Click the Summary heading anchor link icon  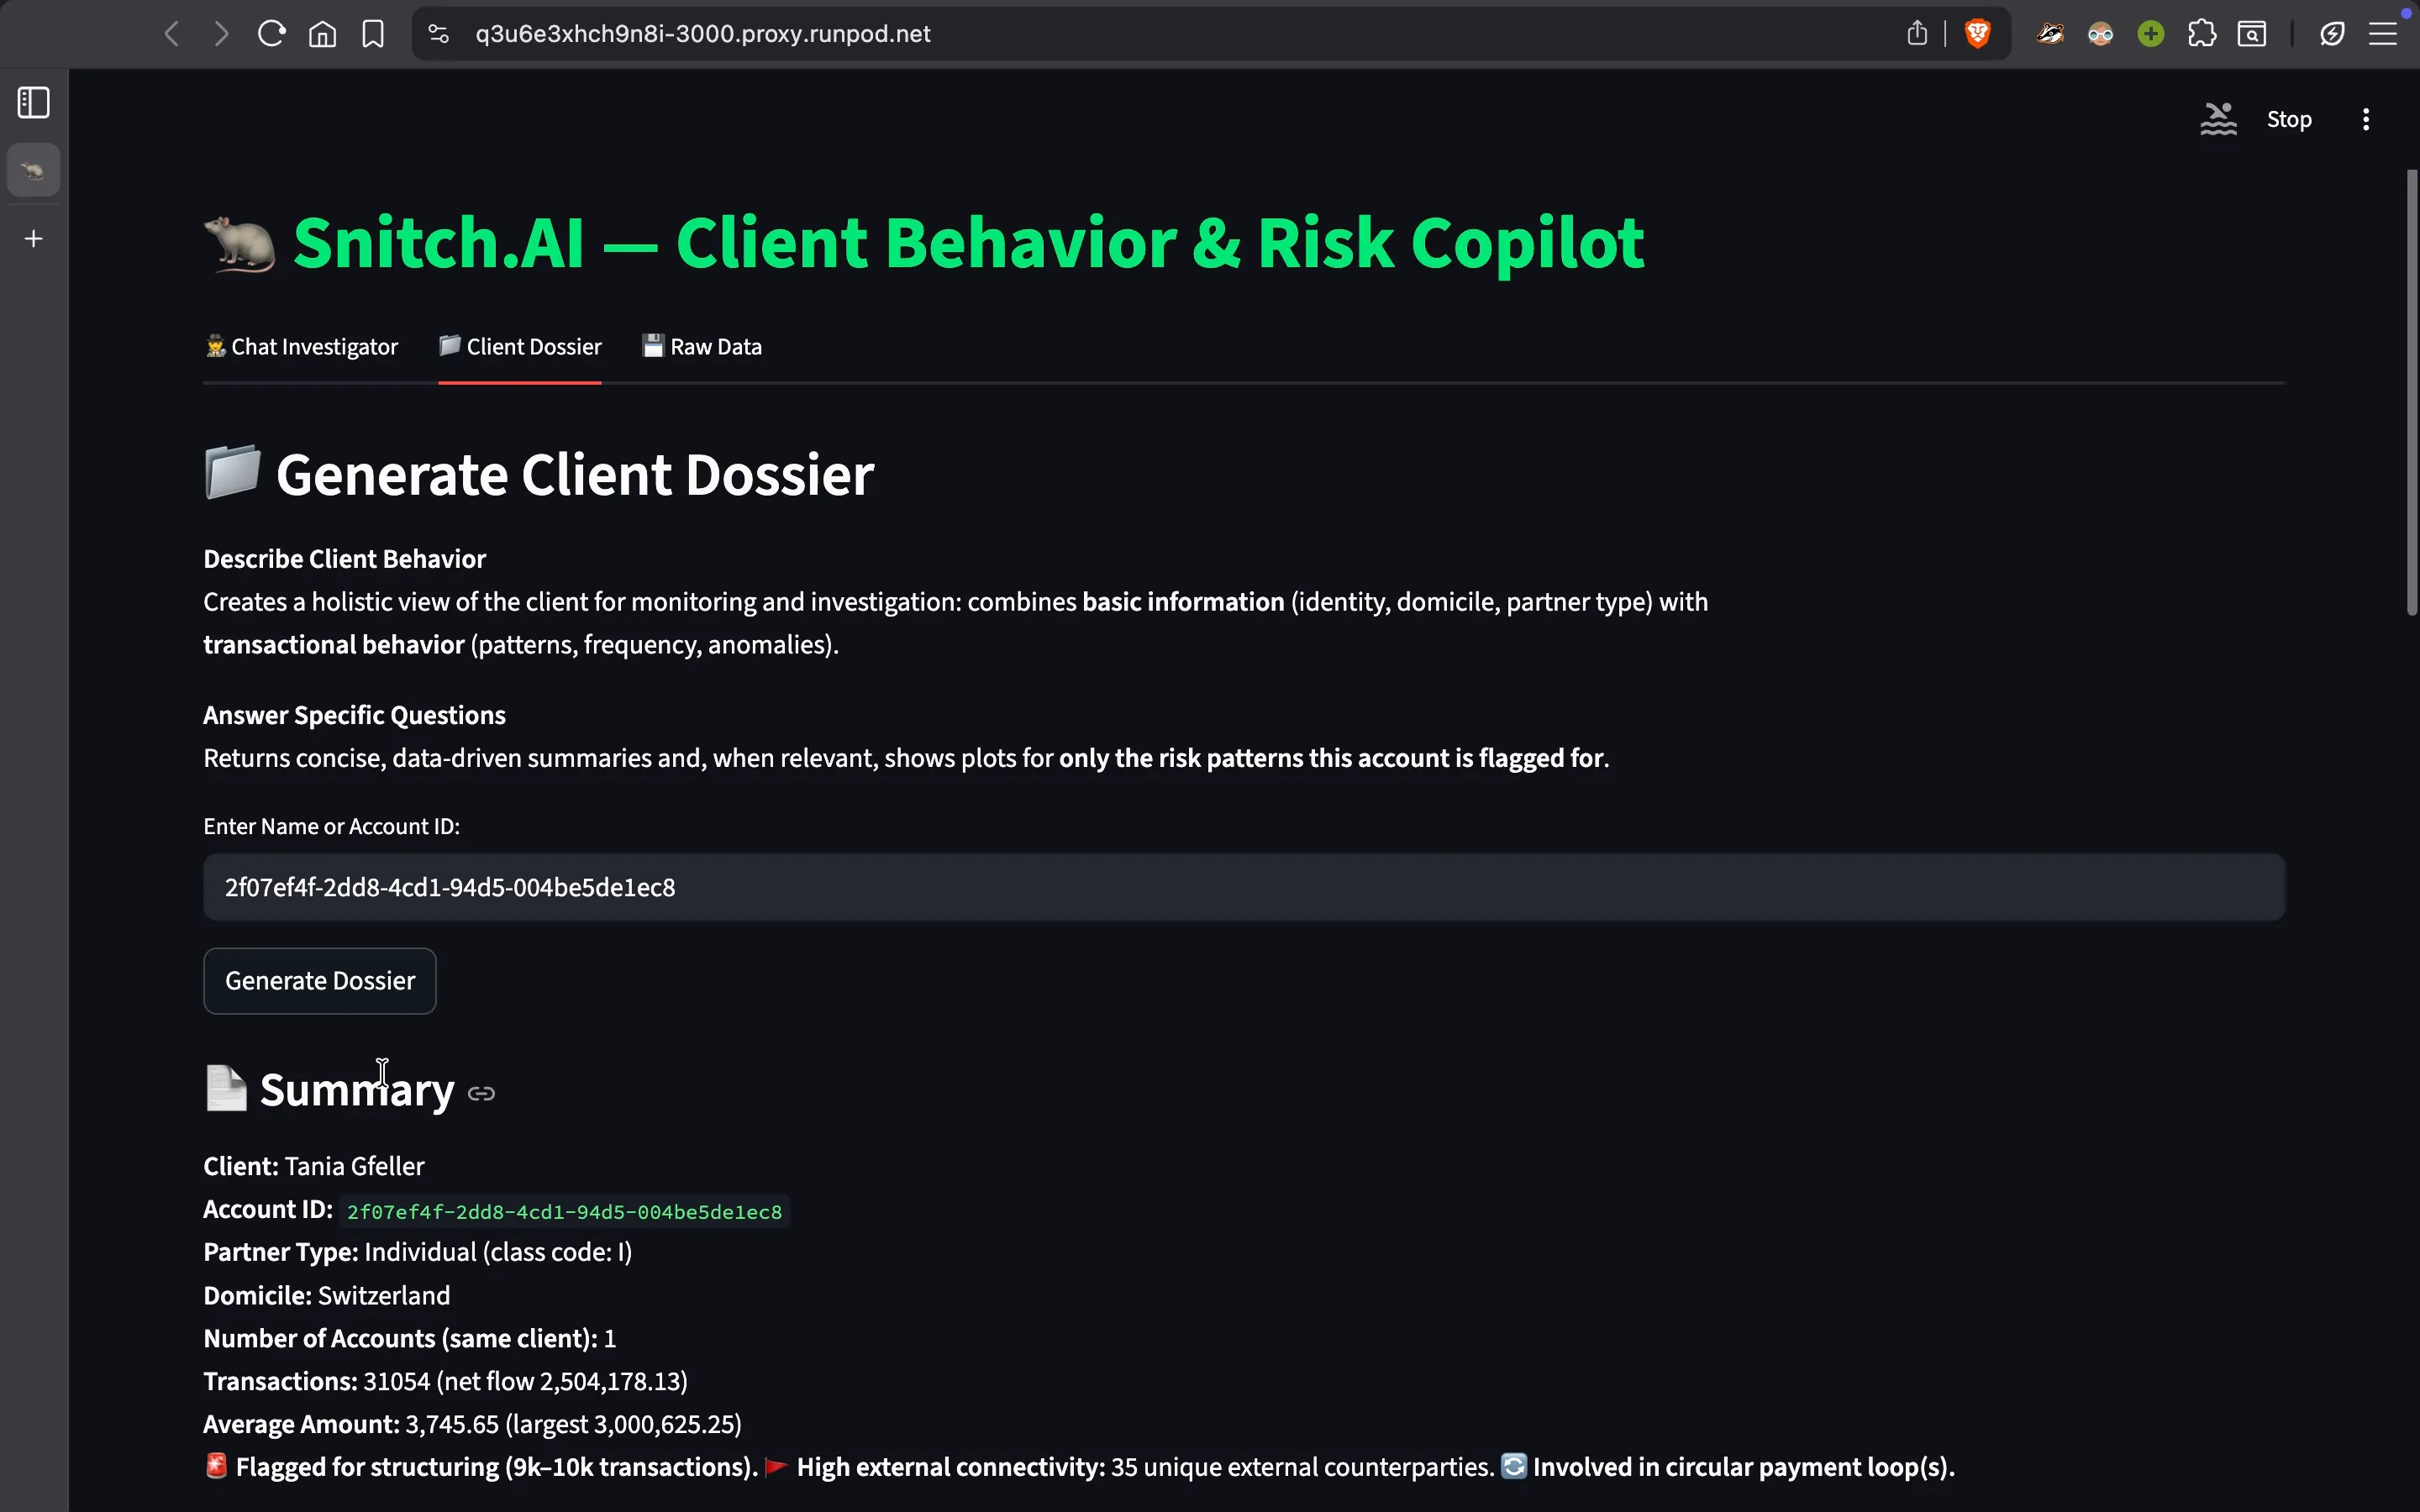[481, 1093]
